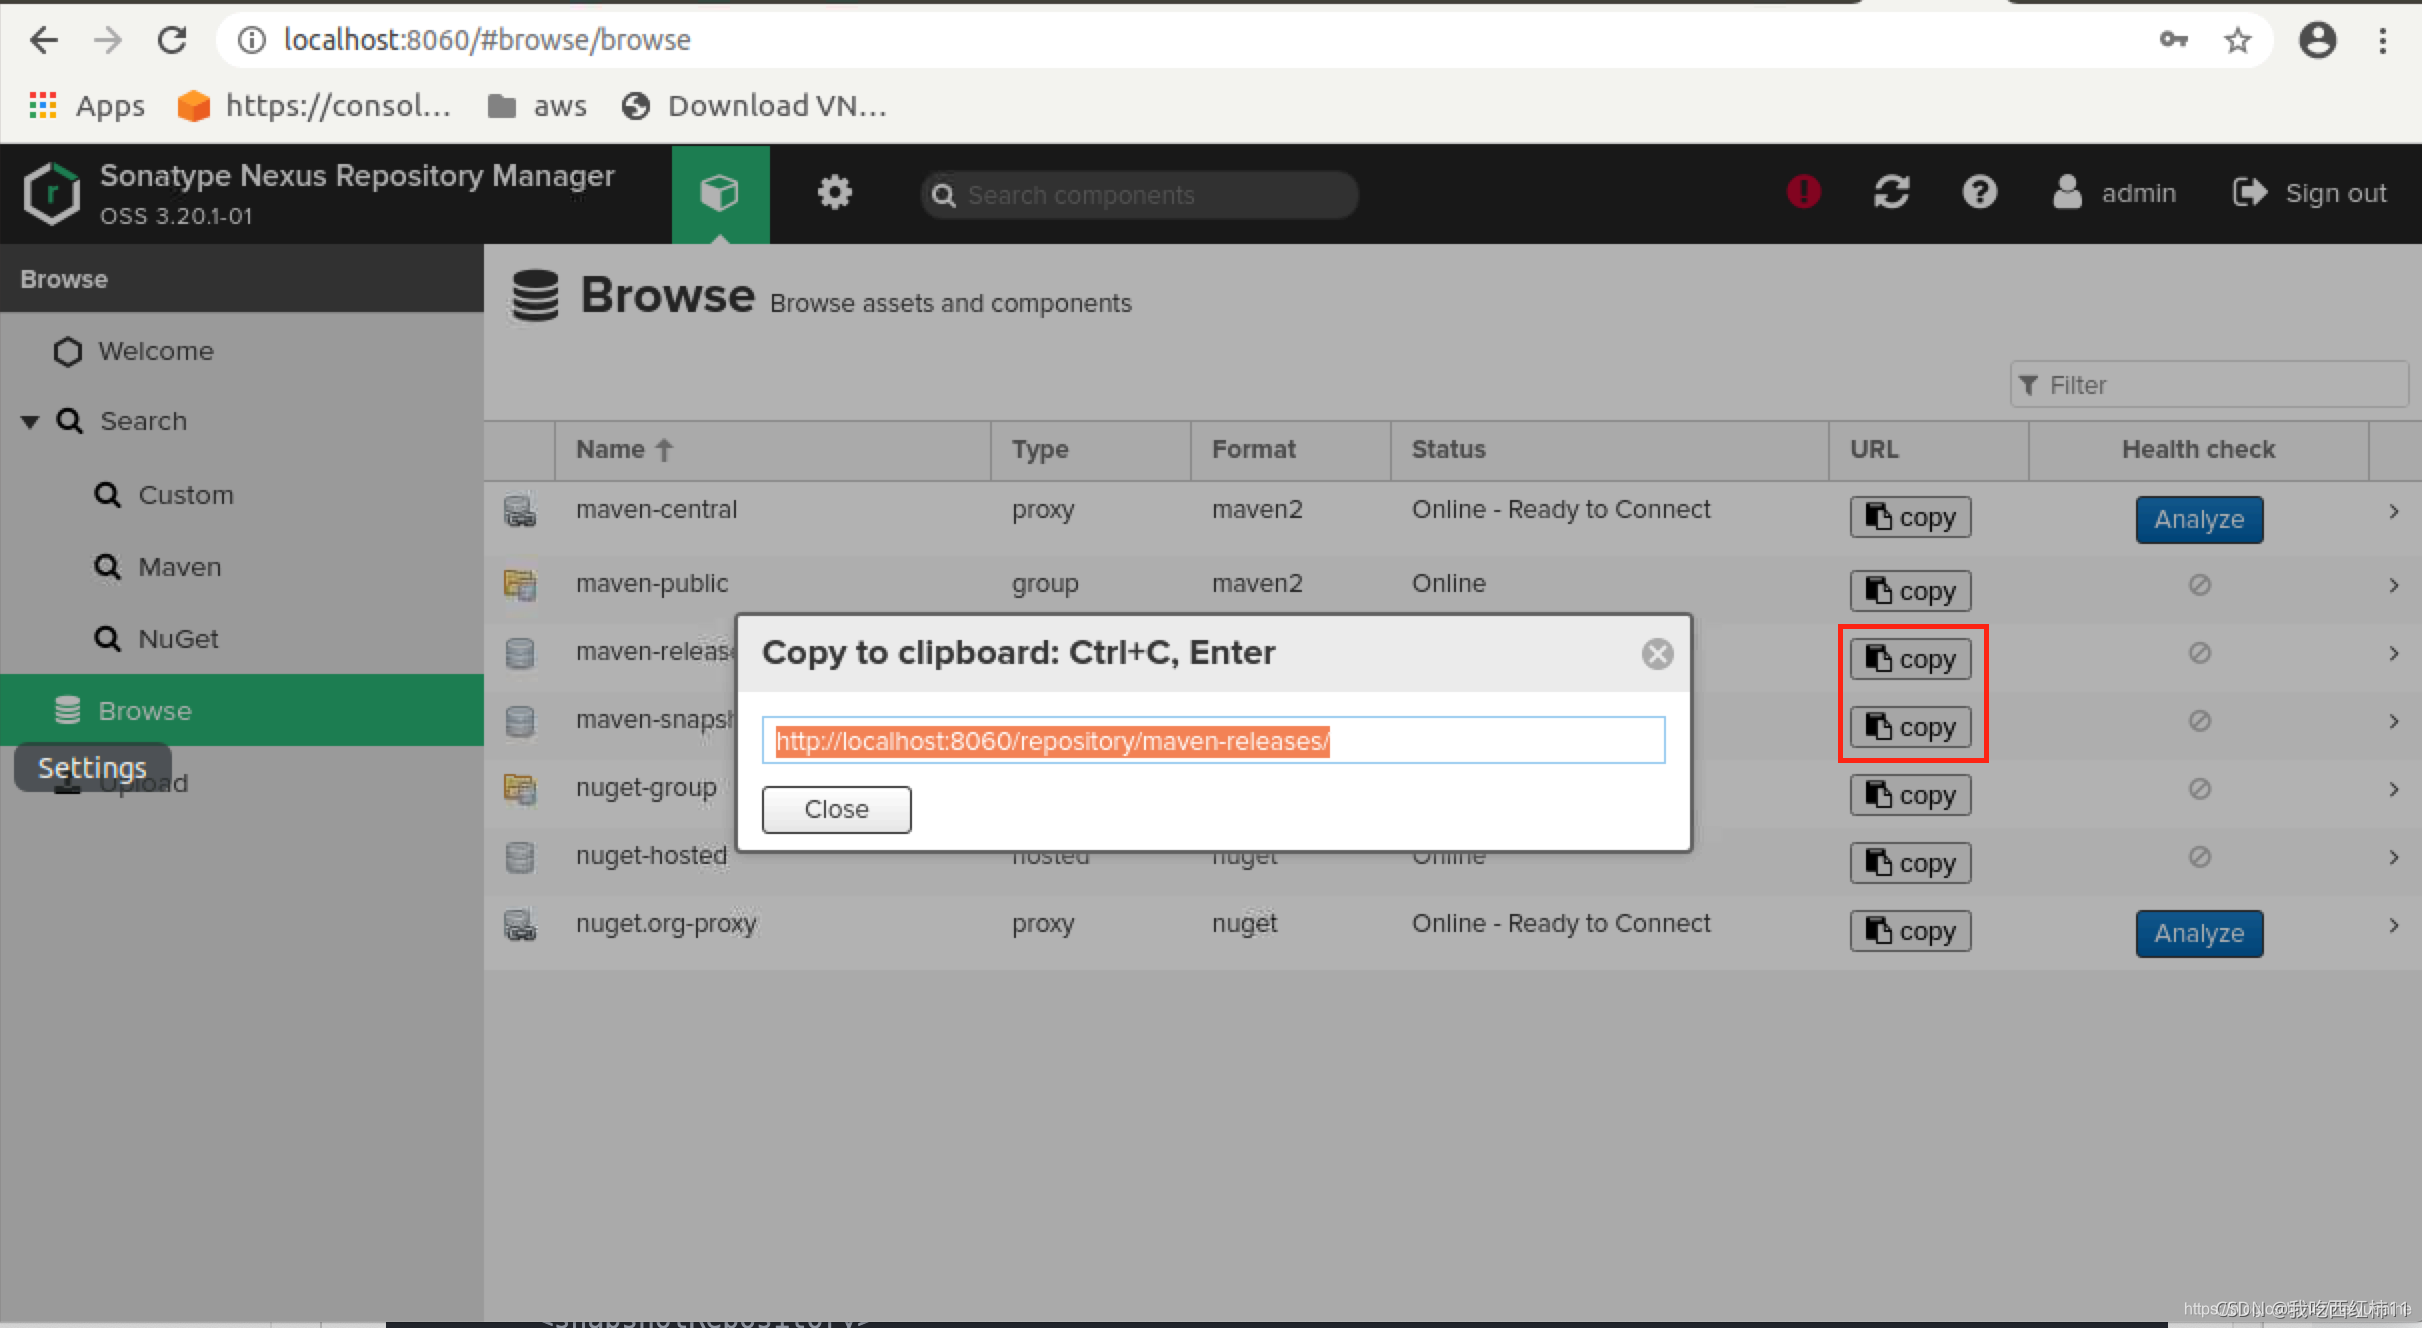2422x1328 pixels.
Task: Refresh view with the circular refresh icon
Action: 1891,191
